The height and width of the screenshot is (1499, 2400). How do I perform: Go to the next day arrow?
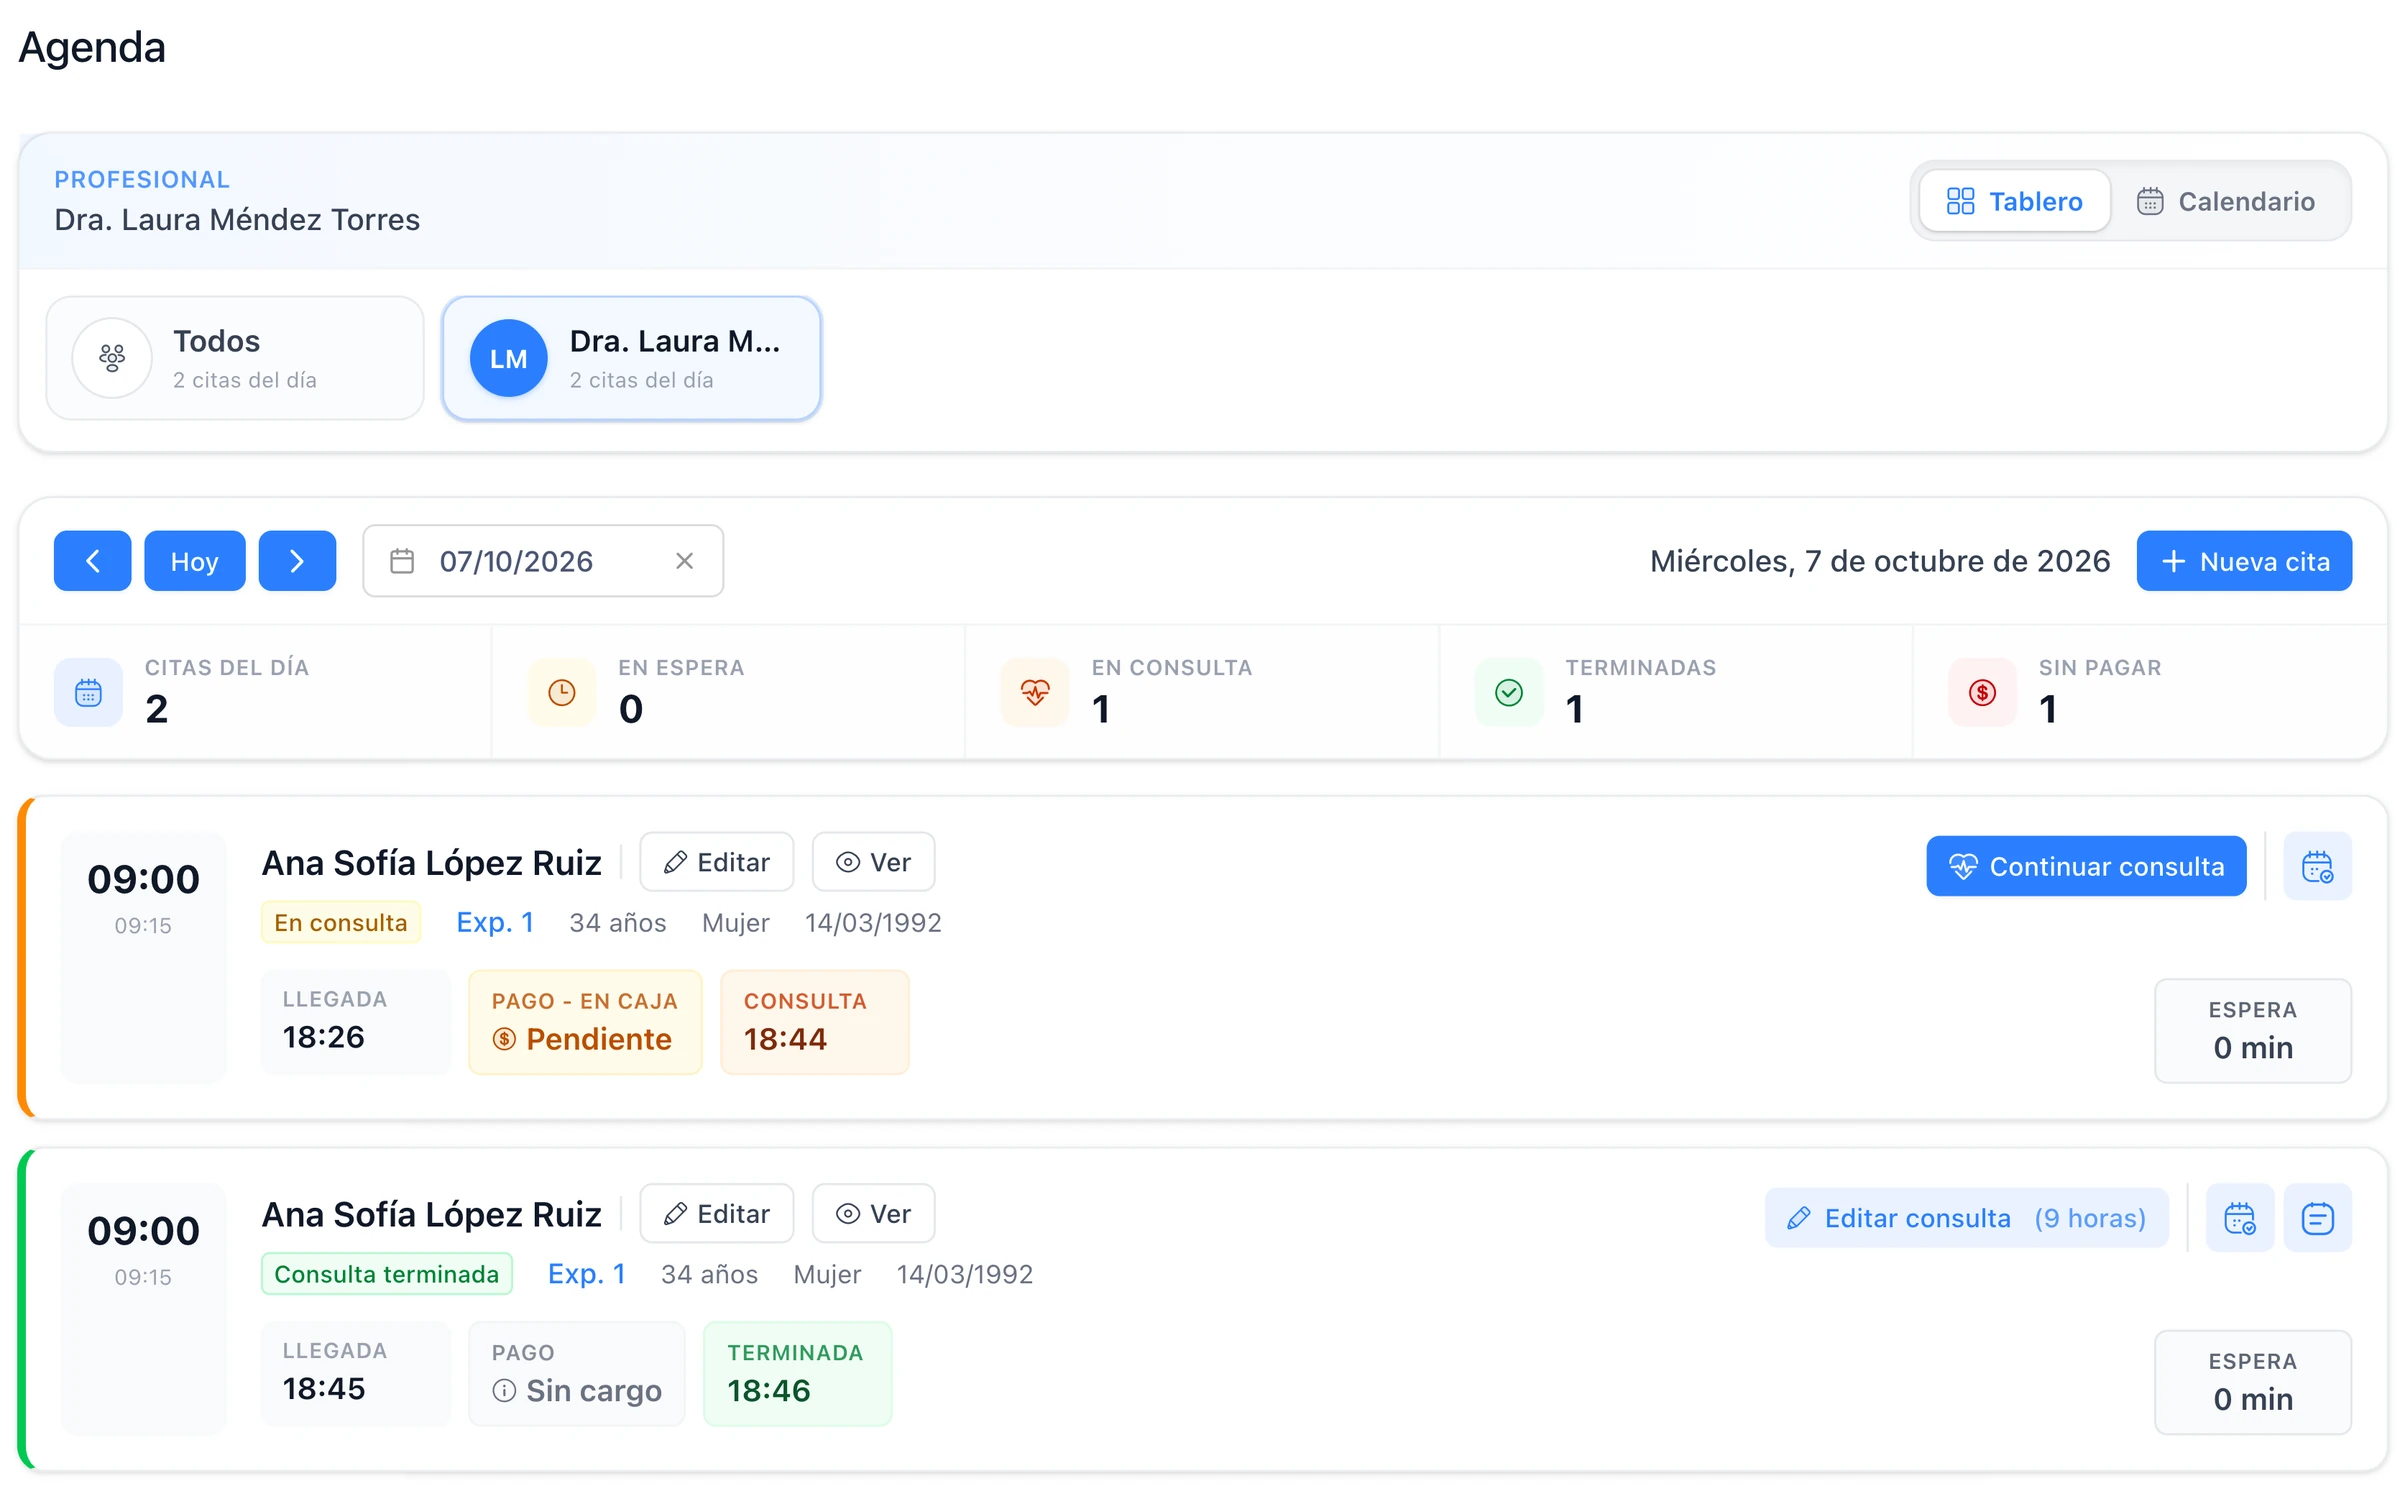pos(297,561)
